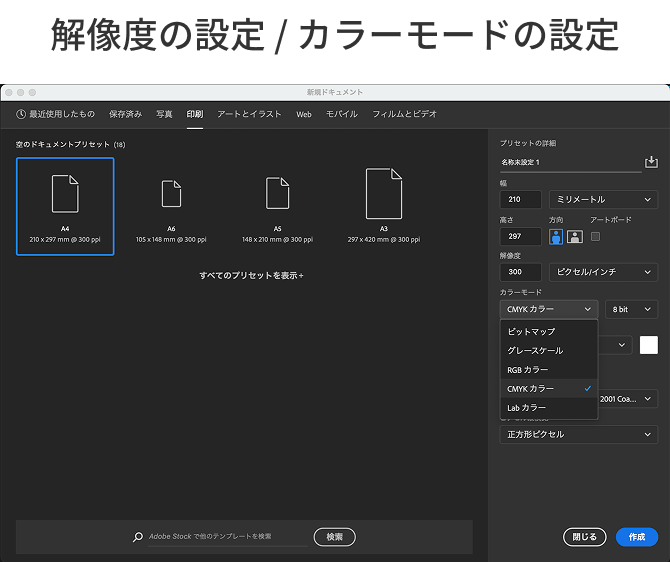The height and width of the screenshot is (562, 670).
Task: Choose the A3 document preset
Action: click(x=383, y=206)
